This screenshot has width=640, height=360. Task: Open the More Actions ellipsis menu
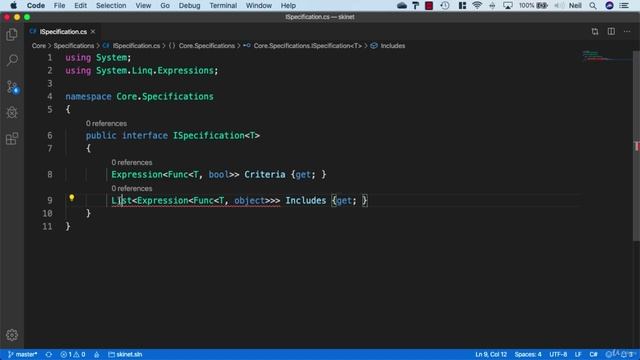[x=627, y=31]
